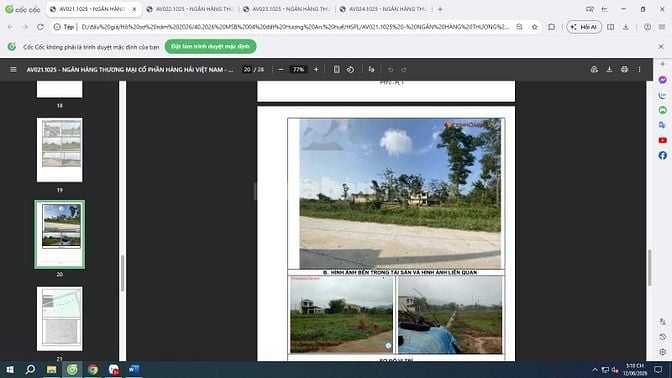Zoom in with the plus button

(316, 69)
